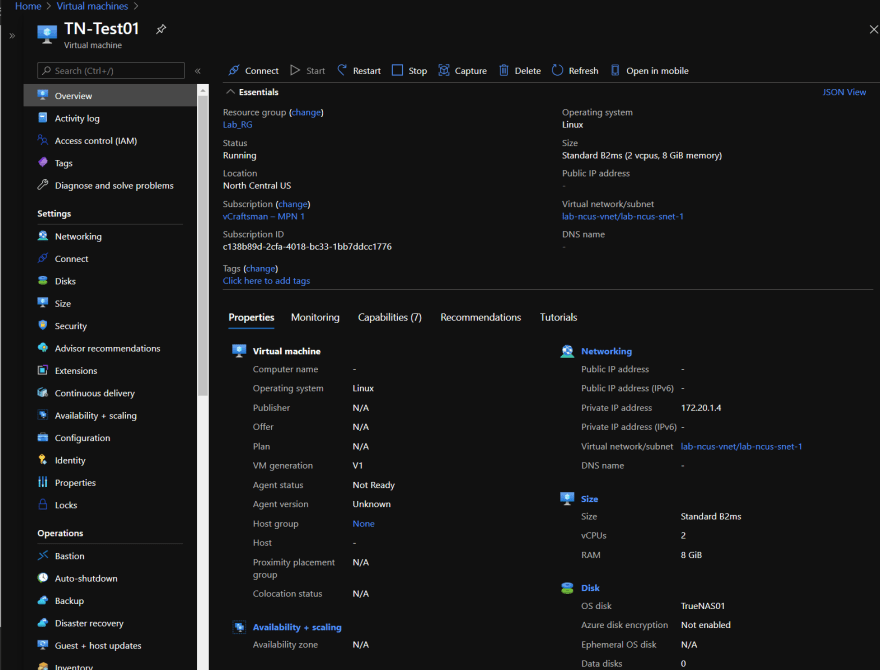The width and height of the screenshot is (880, 670).
Task: Open the Lab_RG resource group link
Action: click(237, 125)
